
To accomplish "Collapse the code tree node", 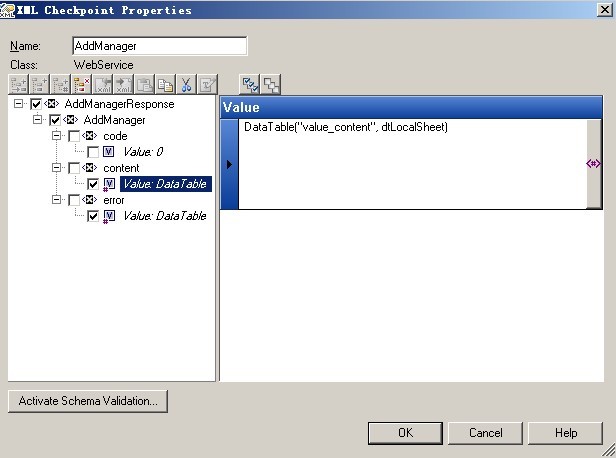I will [x=57, y=136].
